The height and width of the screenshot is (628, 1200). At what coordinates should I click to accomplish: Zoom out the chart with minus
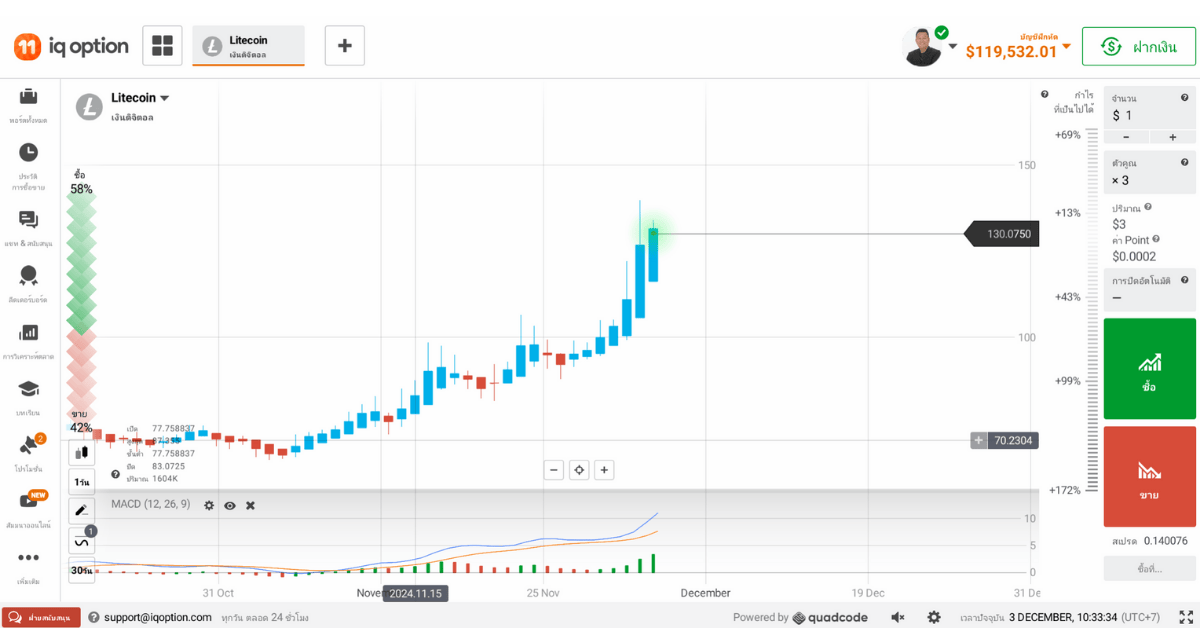[x=553, y=470]
